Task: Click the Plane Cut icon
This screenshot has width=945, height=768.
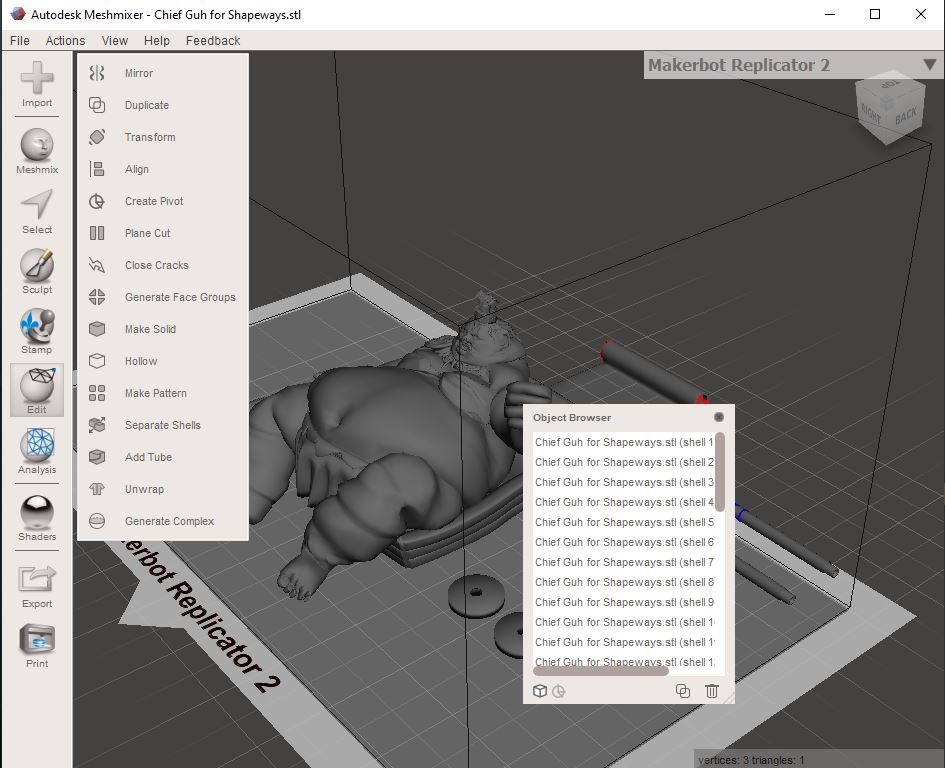Action: point(97,233)
